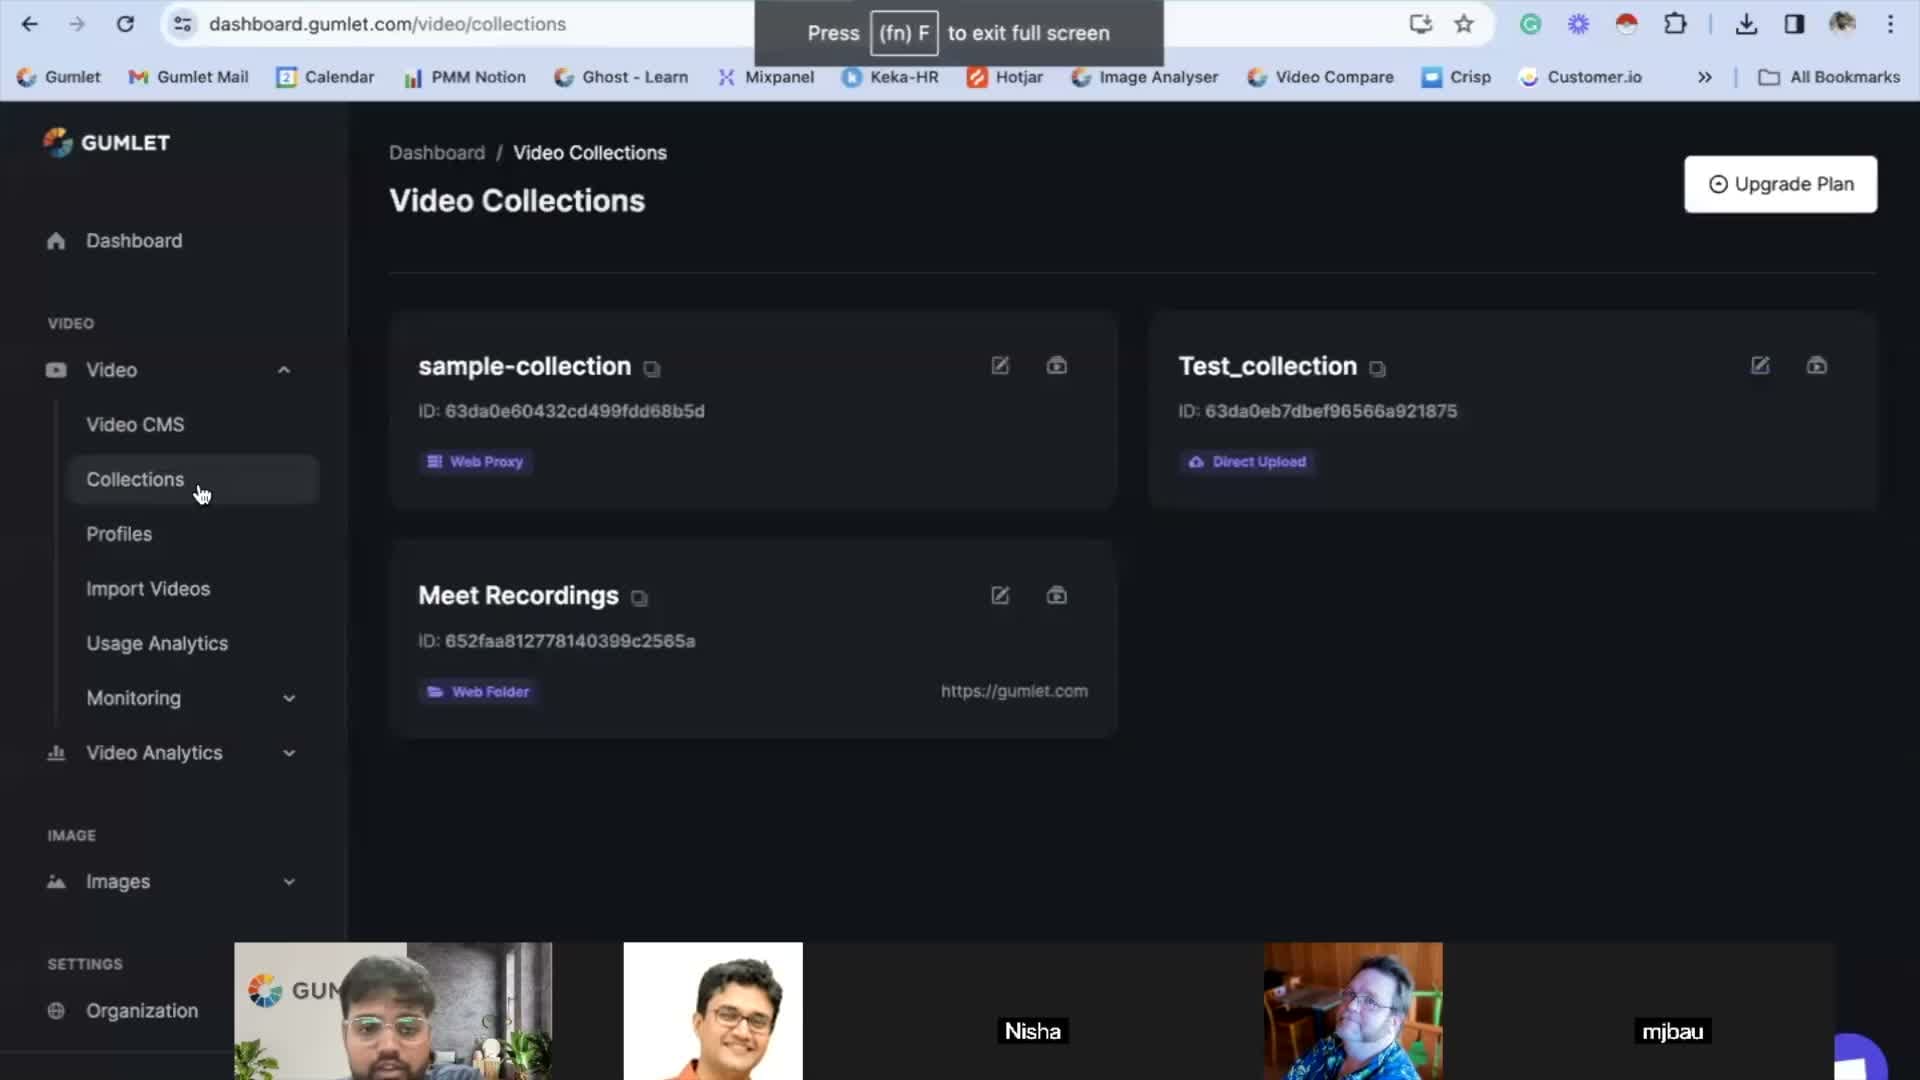Expand the Images sidebar menu
The width and height of the screenshot is (1920, 1080).
coord(289,882)
